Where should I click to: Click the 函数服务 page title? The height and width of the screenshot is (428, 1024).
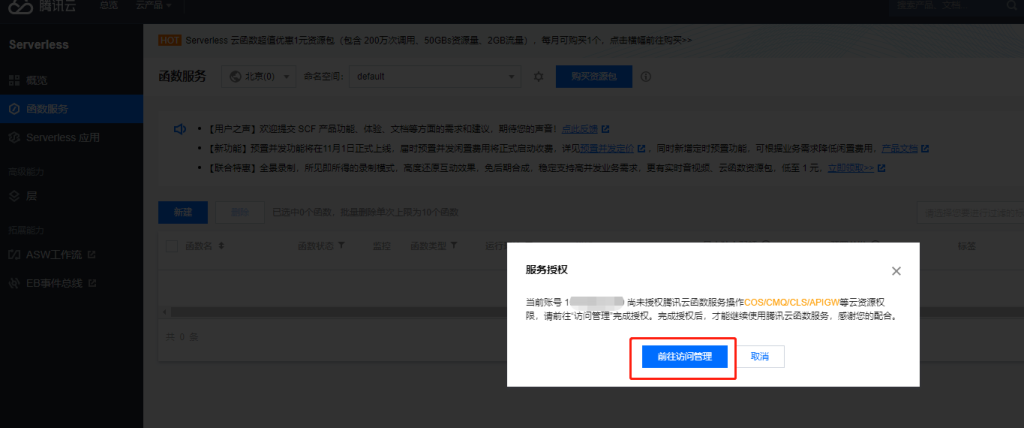(182, 76)
